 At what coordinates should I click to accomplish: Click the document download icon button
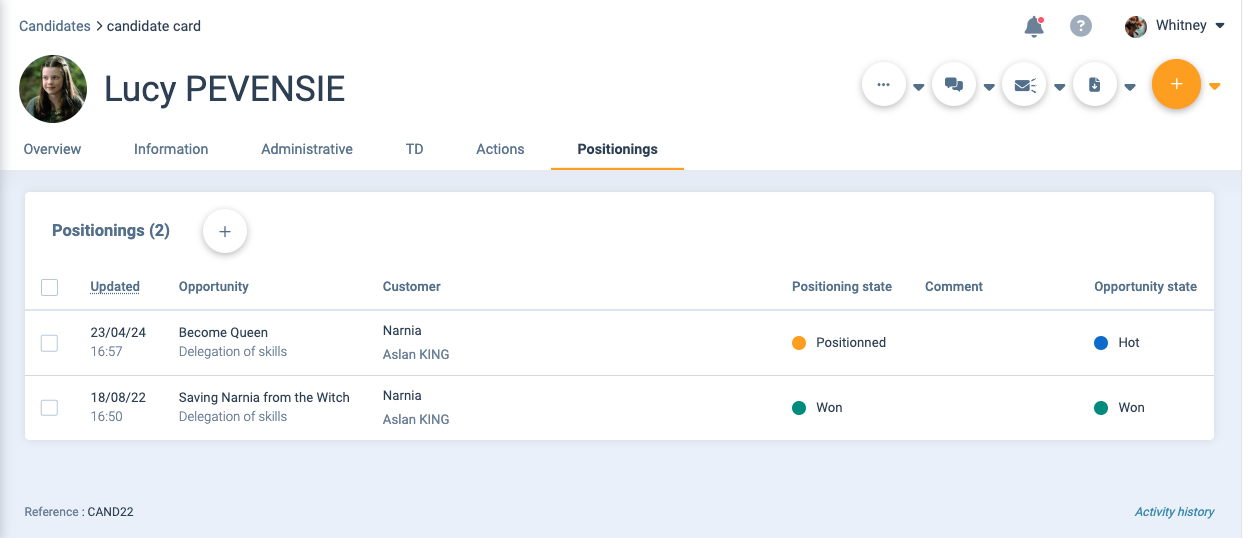pyautogui.click(x=1095, y=85)
